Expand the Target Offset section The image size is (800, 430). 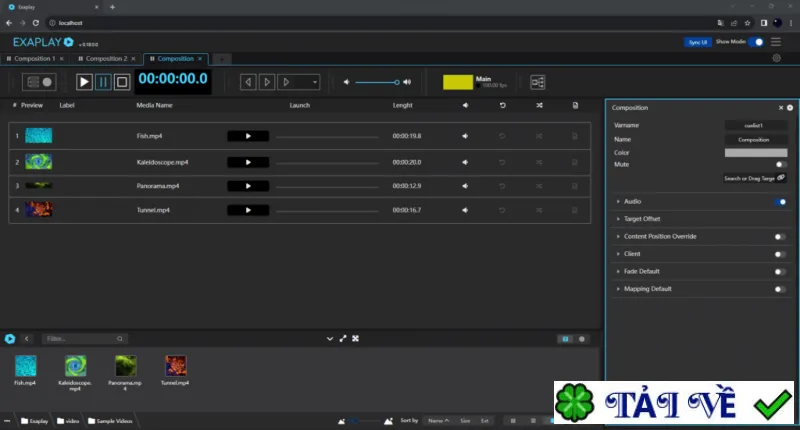click(x=641, y=219)
